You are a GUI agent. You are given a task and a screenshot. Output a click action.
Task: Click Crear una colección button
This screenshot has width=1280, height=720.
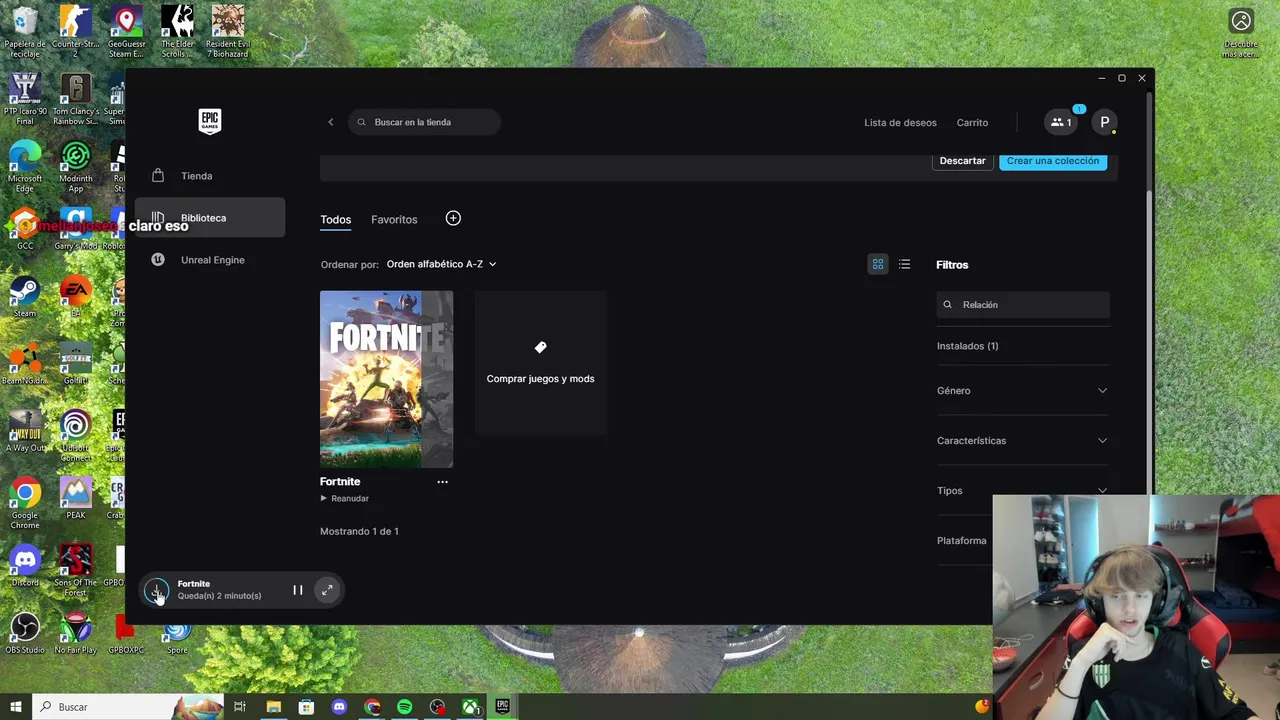pyautogui.click(x=1052, y=160)
